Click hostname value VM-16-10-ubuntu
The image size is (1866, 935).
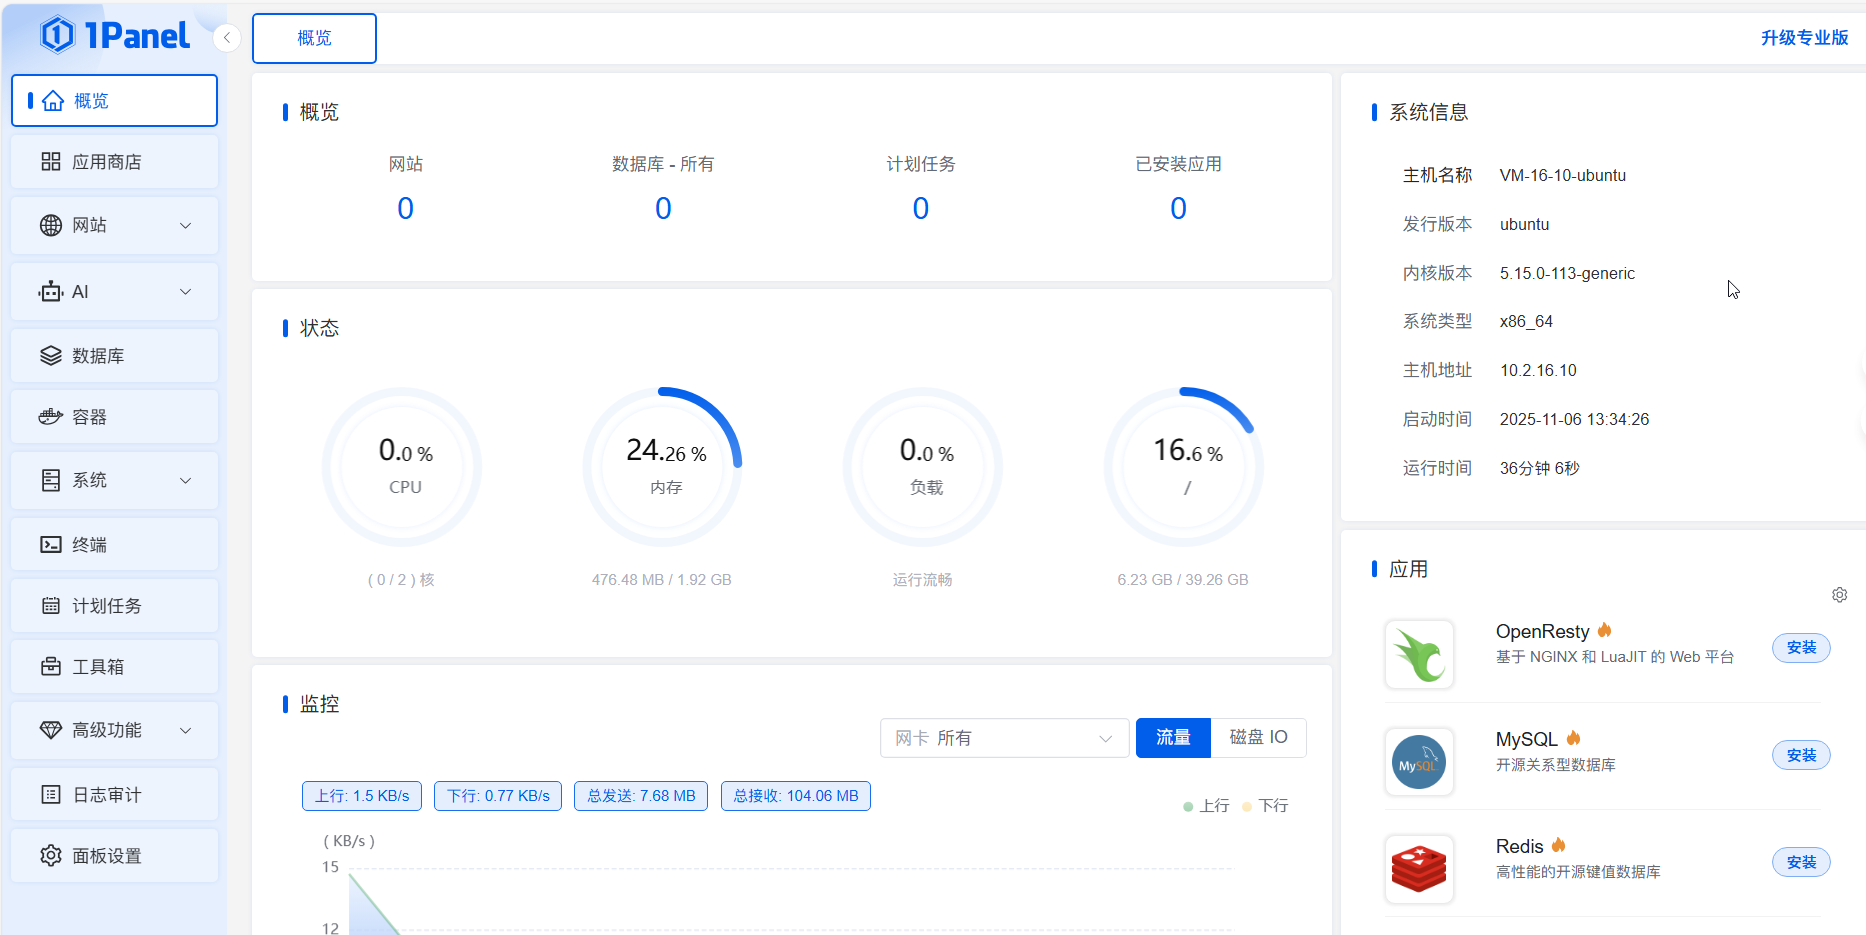[x=1563, y=175]
